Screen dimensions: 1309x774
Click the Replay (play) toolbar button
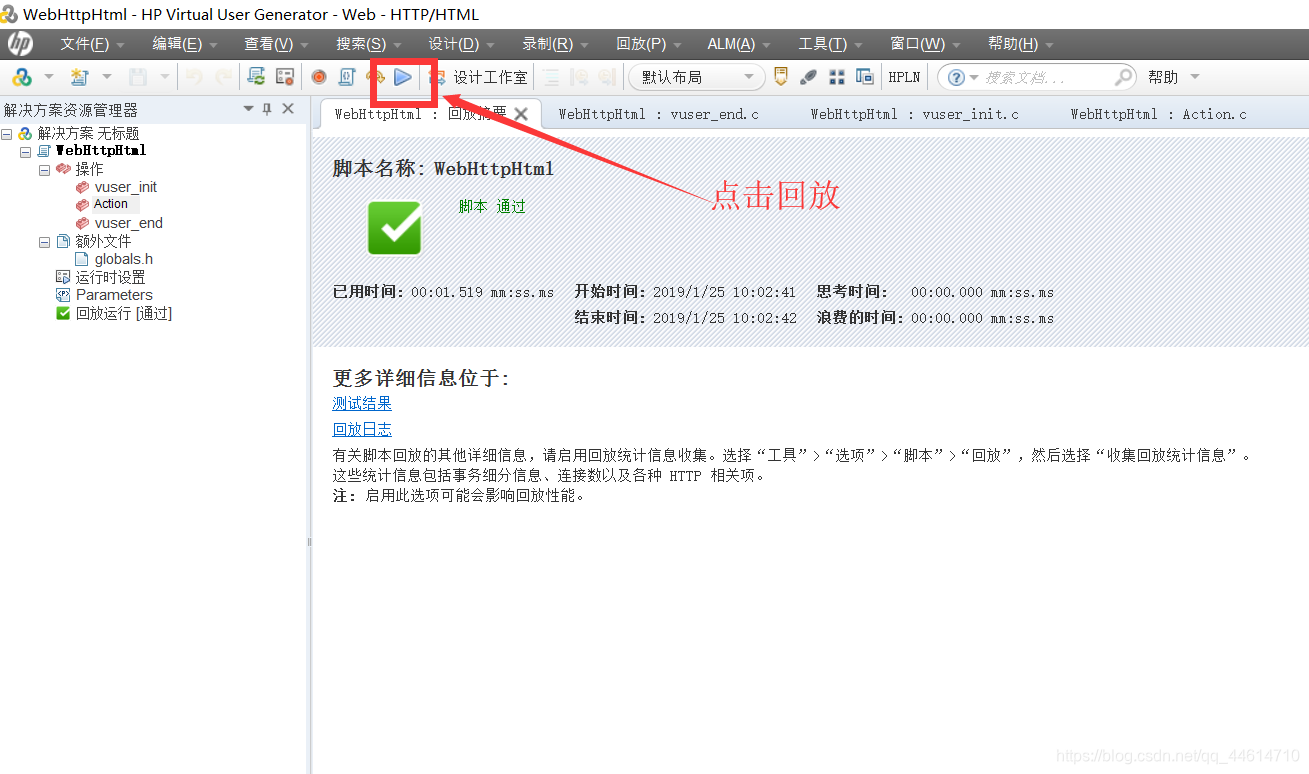(x=403, y=77)
